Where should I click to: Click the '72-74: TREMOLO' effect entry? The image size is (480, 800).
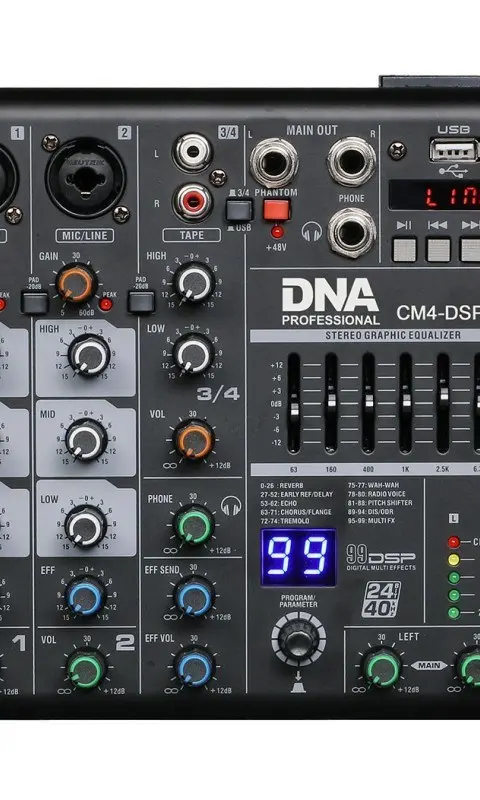285,521
